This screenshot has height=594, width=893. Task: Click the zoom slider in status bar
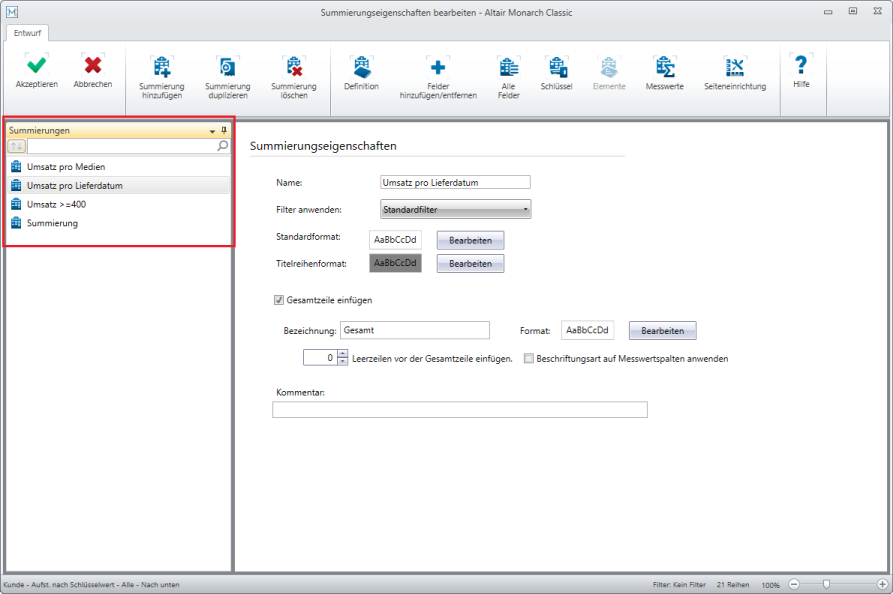(x=826, y=584)
